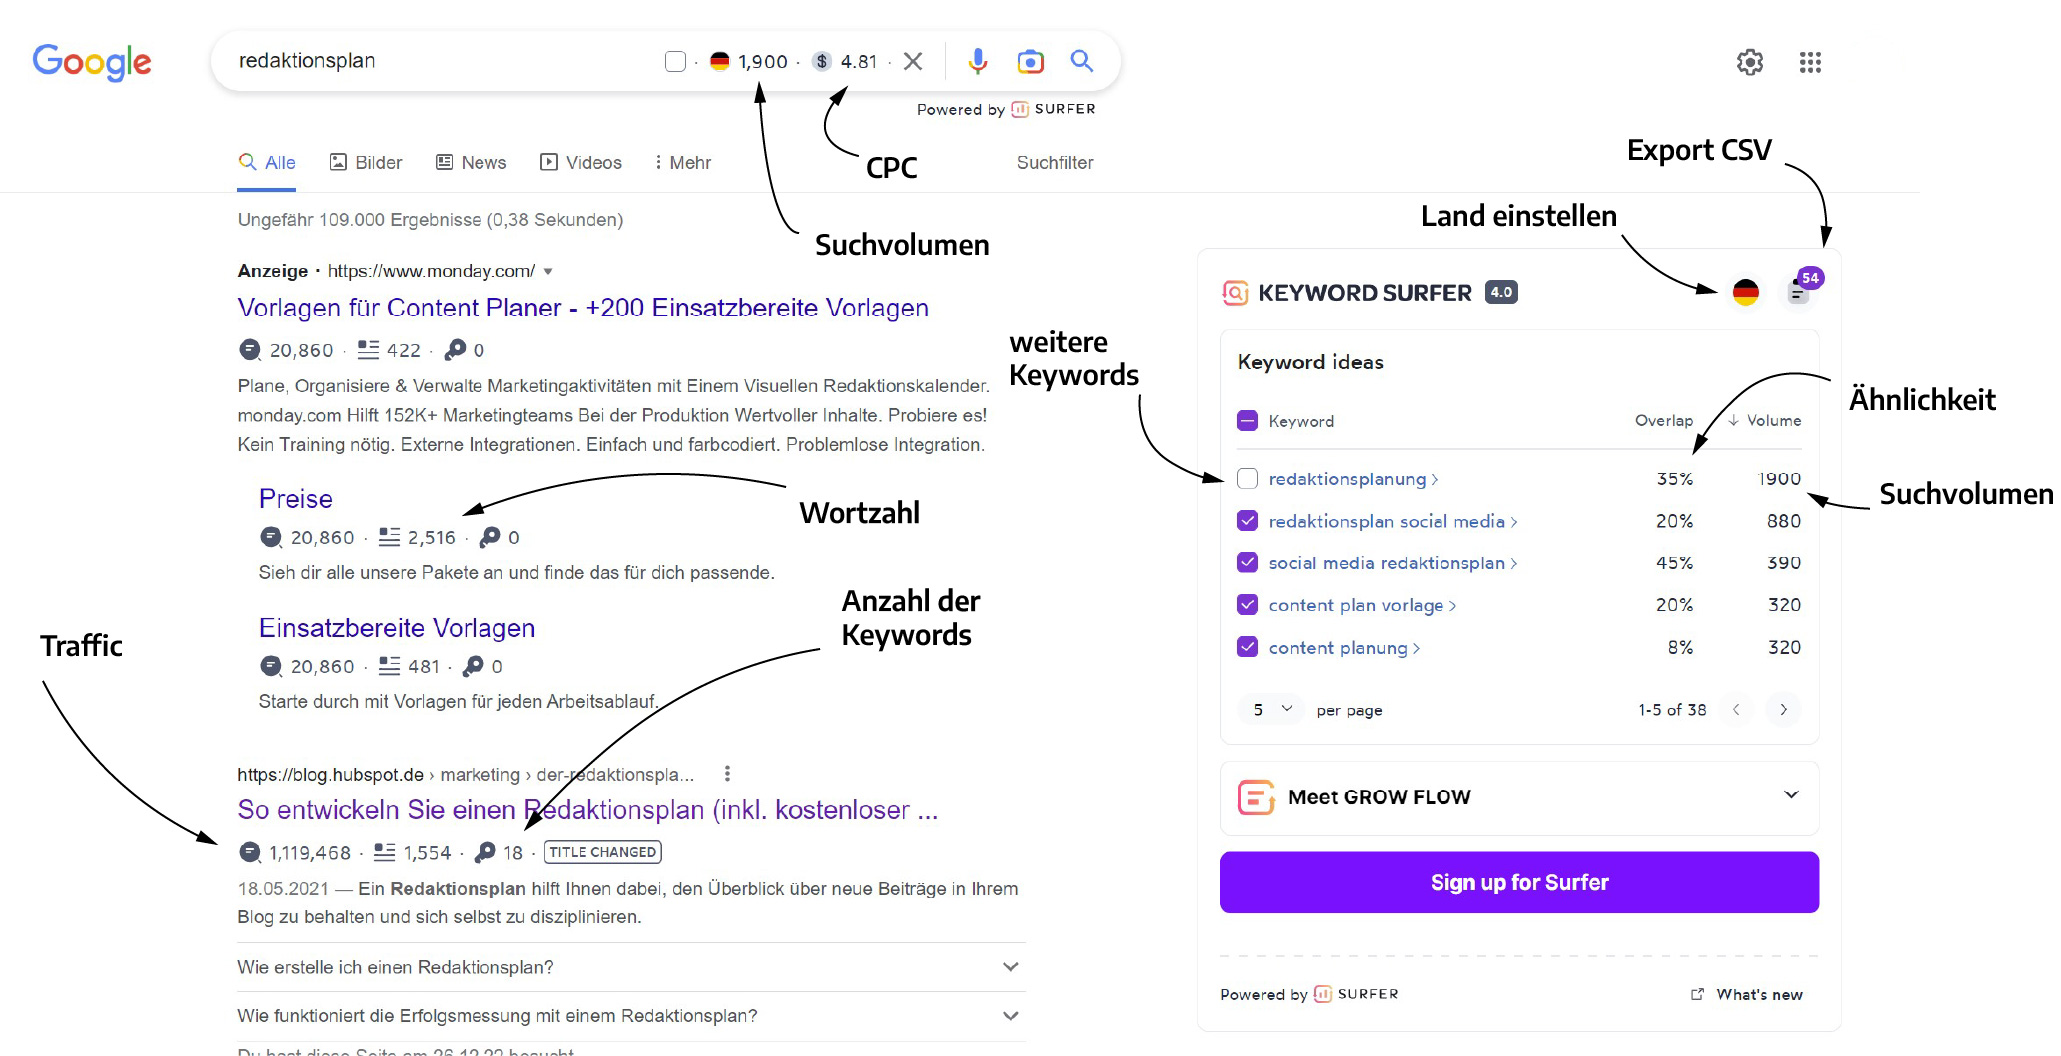Switch to the Videos tab

[x=581, y=162]
